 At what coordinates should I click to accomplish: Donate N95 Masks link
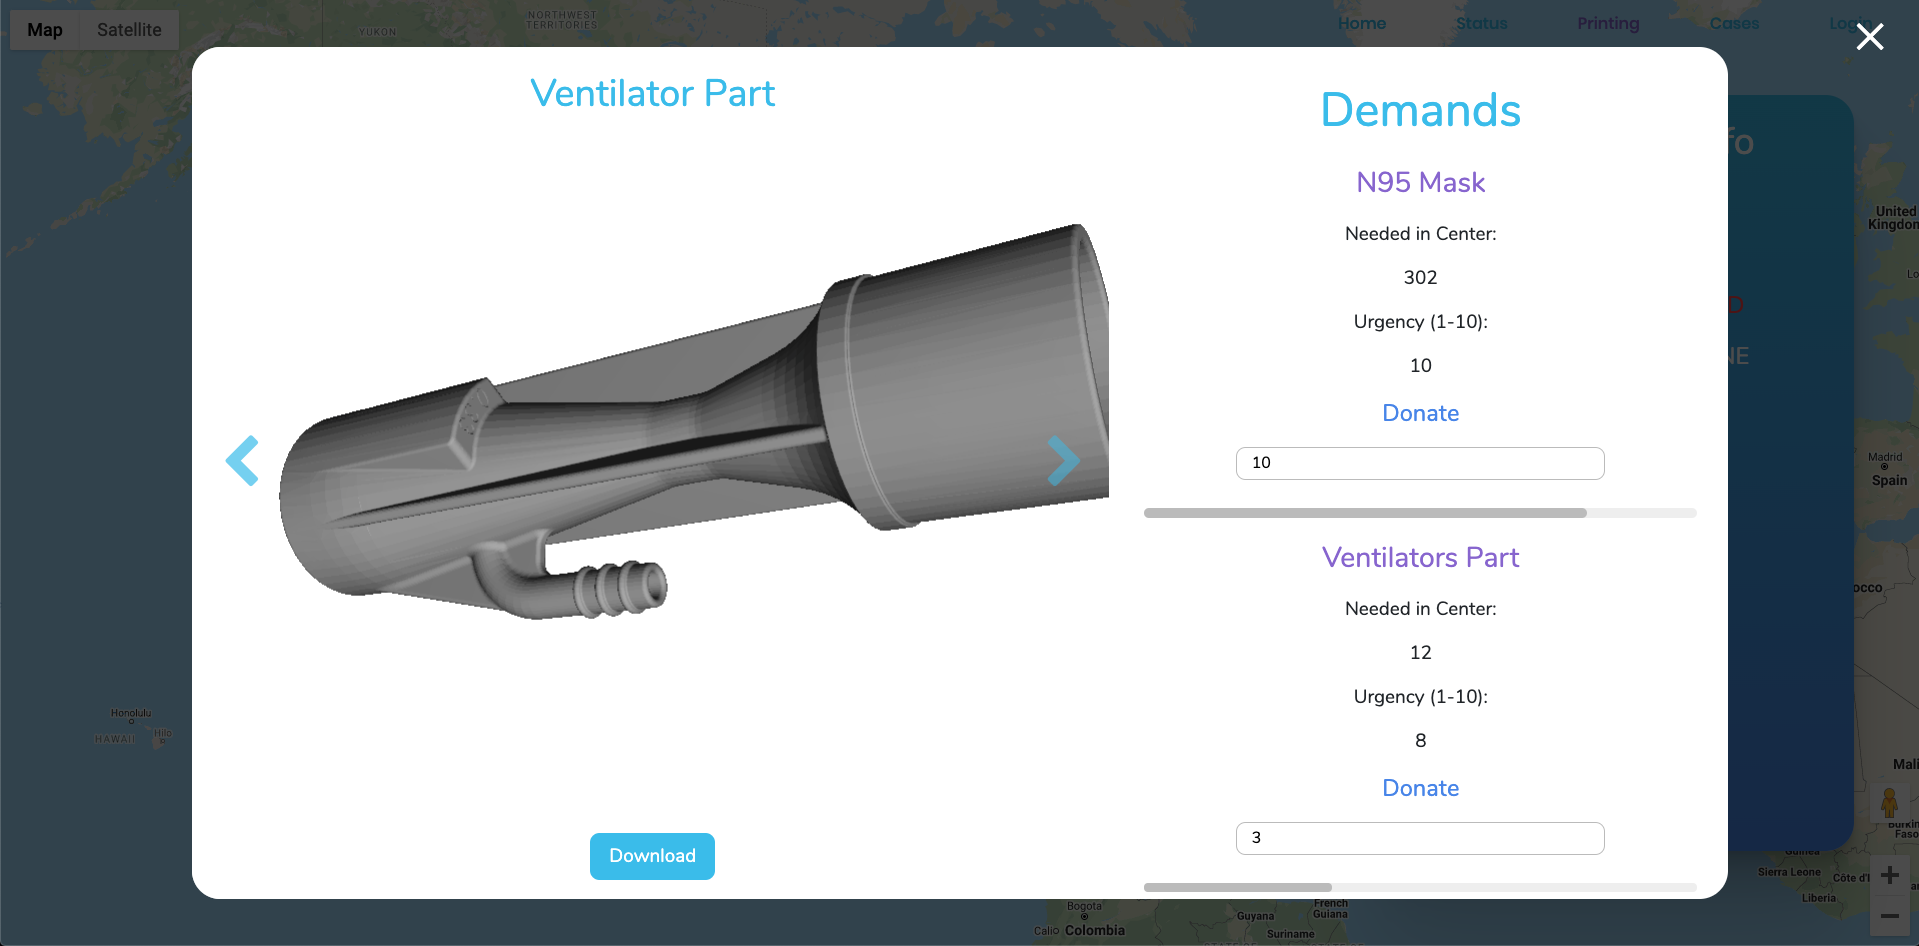1420,413
